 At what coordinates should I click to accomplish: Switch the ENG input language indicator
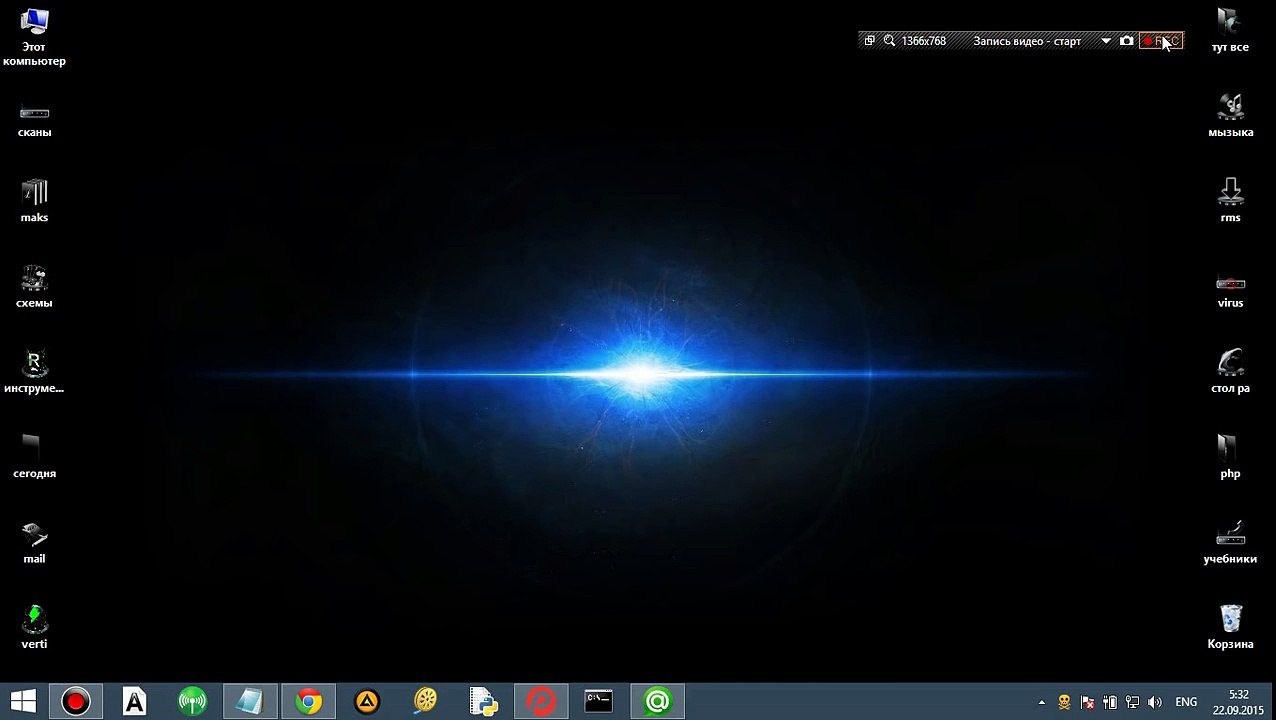[1186, 702]
